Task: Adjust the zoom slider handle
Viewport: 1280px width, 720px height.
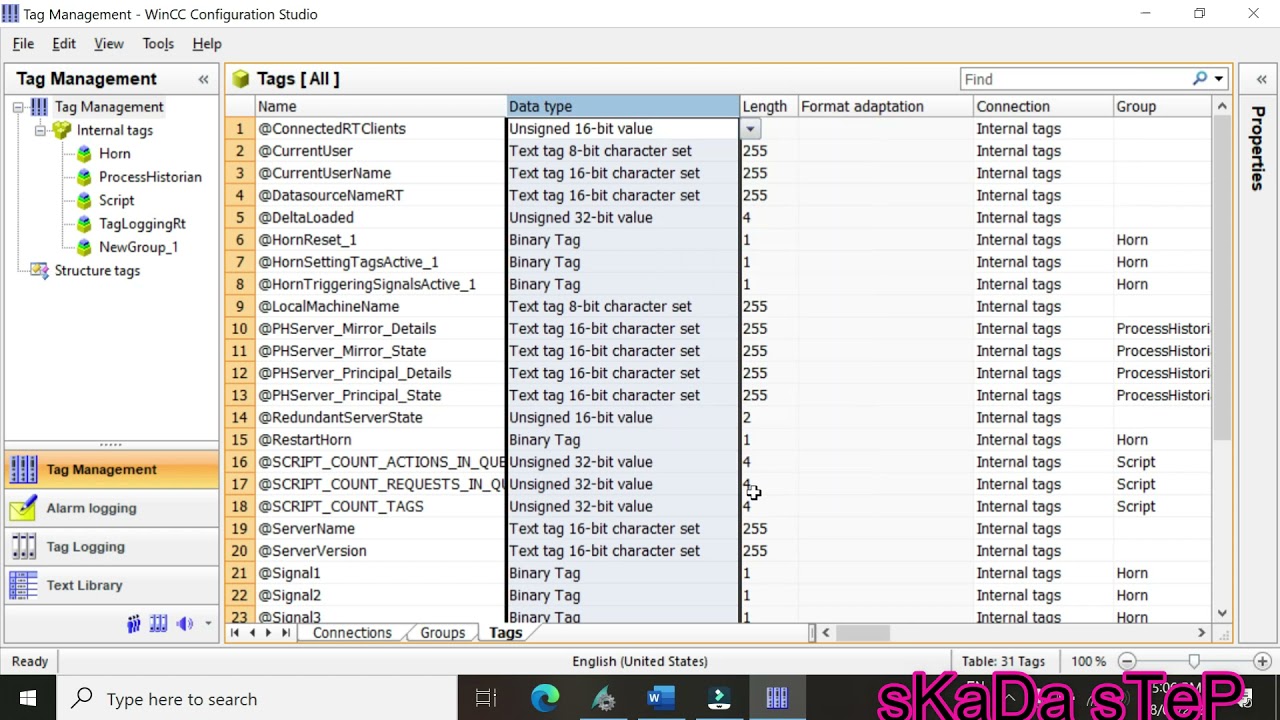Action: [x=1194, y=661]
